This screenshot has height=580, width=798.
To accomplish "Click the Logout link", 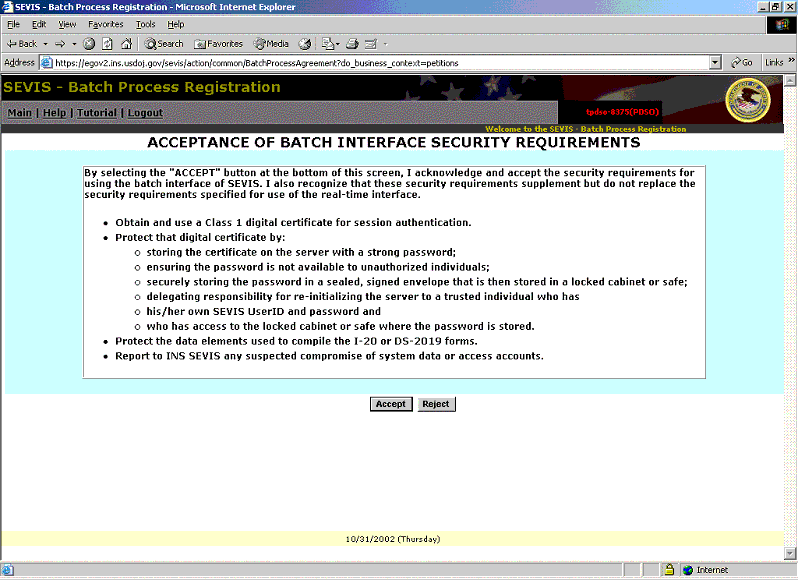I will [145, 112].
